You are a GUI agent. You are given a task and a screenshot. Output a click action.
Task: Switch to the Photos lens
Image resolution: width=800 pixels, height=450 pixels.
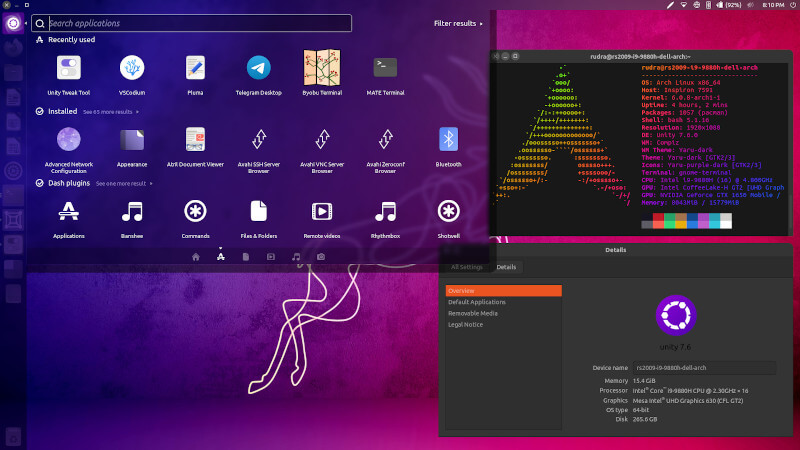pyautogui.click(x=321, y=257)
